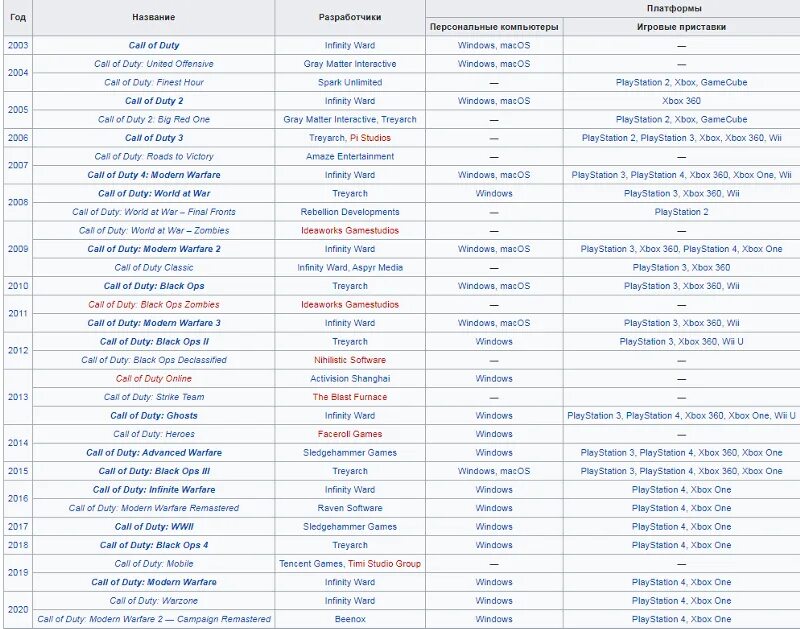Open Call of Duty: United Offensive link

[154, 64]
